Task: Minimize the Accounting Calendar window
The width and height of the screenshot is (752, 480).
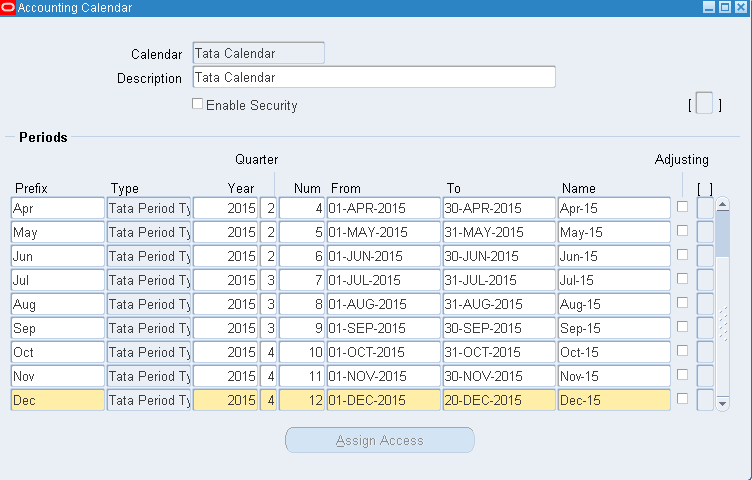Action: coord(708,8)
